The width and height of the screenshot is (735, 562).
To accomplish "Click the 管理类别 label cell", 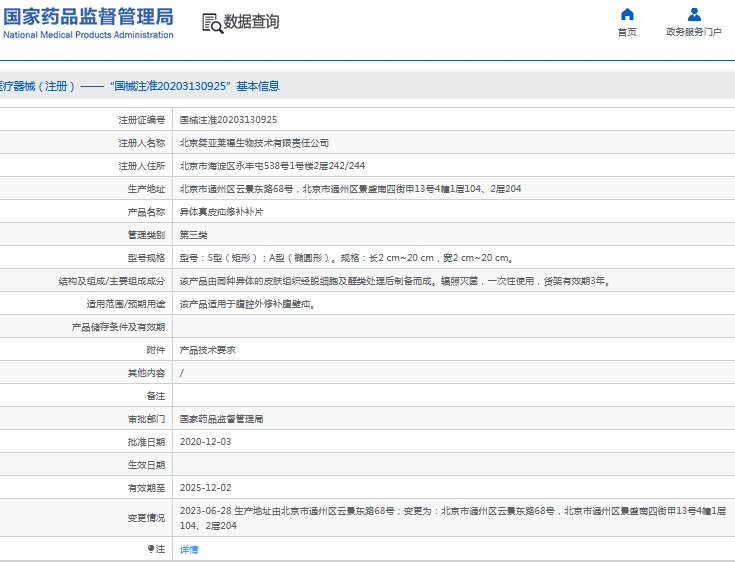I will [x=146, y=235].
